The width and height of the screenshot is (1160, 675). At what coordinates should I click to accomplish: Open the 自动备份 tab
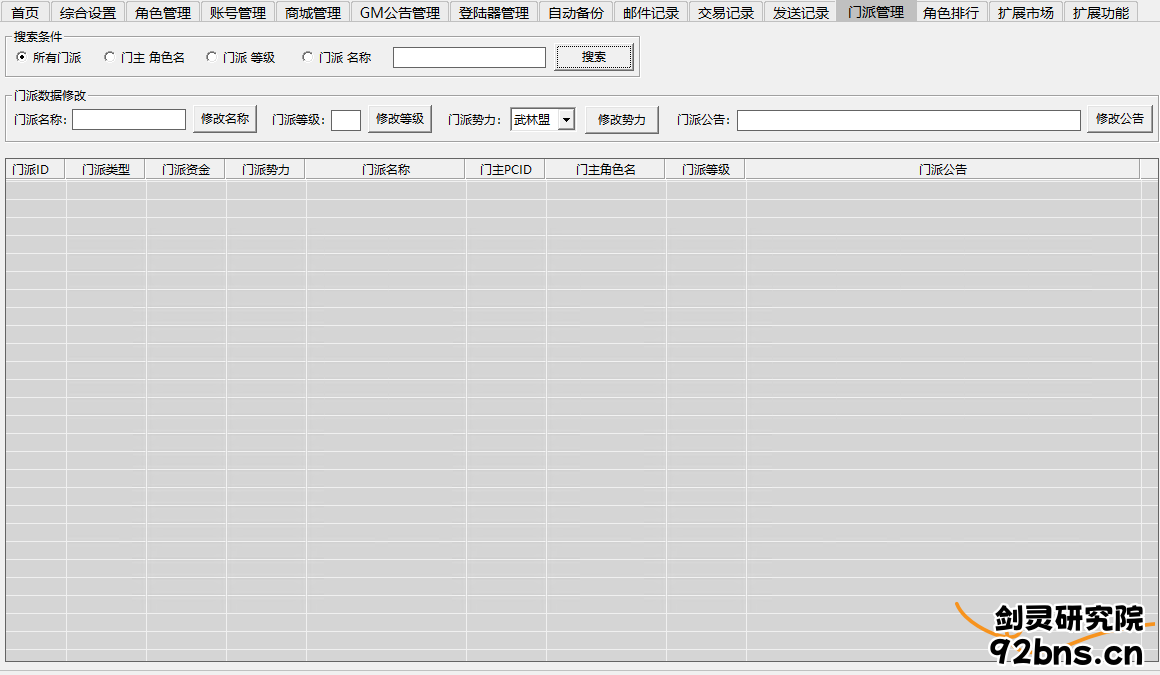576,13
